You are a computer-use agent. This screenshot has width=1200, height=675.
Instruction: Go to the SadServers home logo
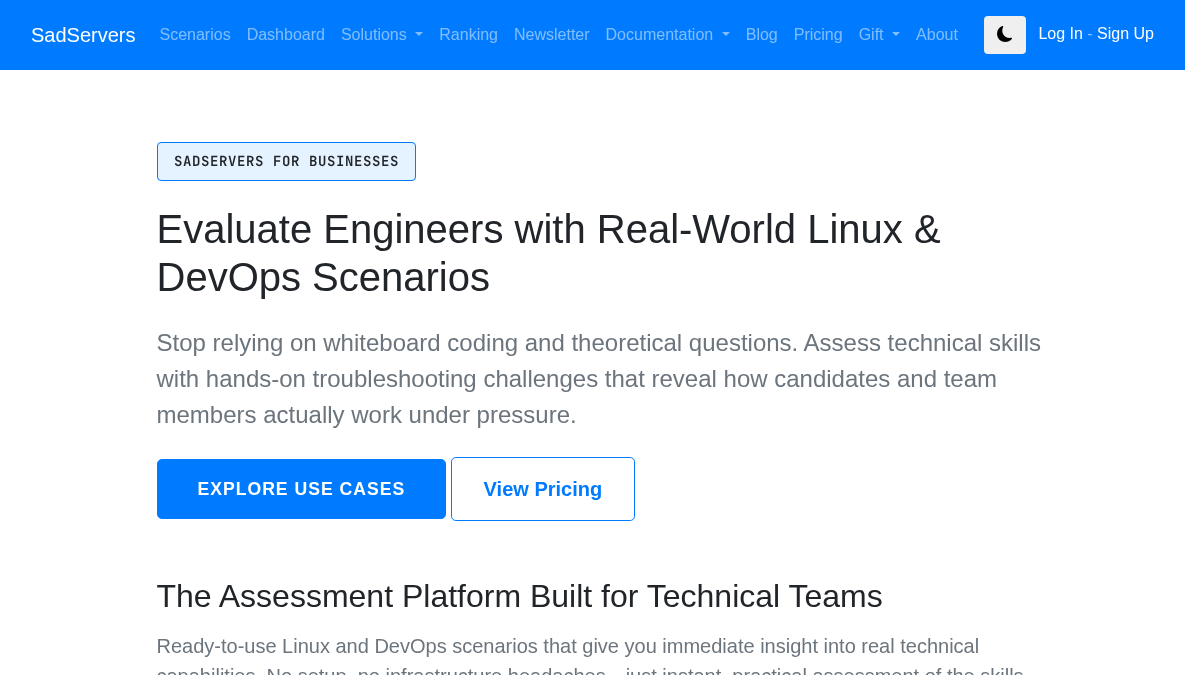click(83, 35)
